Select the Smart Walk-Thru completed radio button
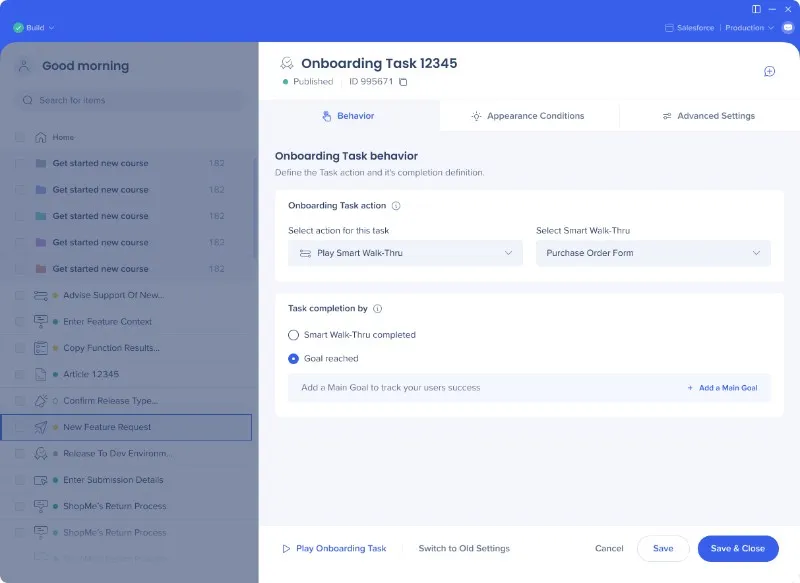Image resolution: width=800 pixels, height=583 pixels. (294, 337)
